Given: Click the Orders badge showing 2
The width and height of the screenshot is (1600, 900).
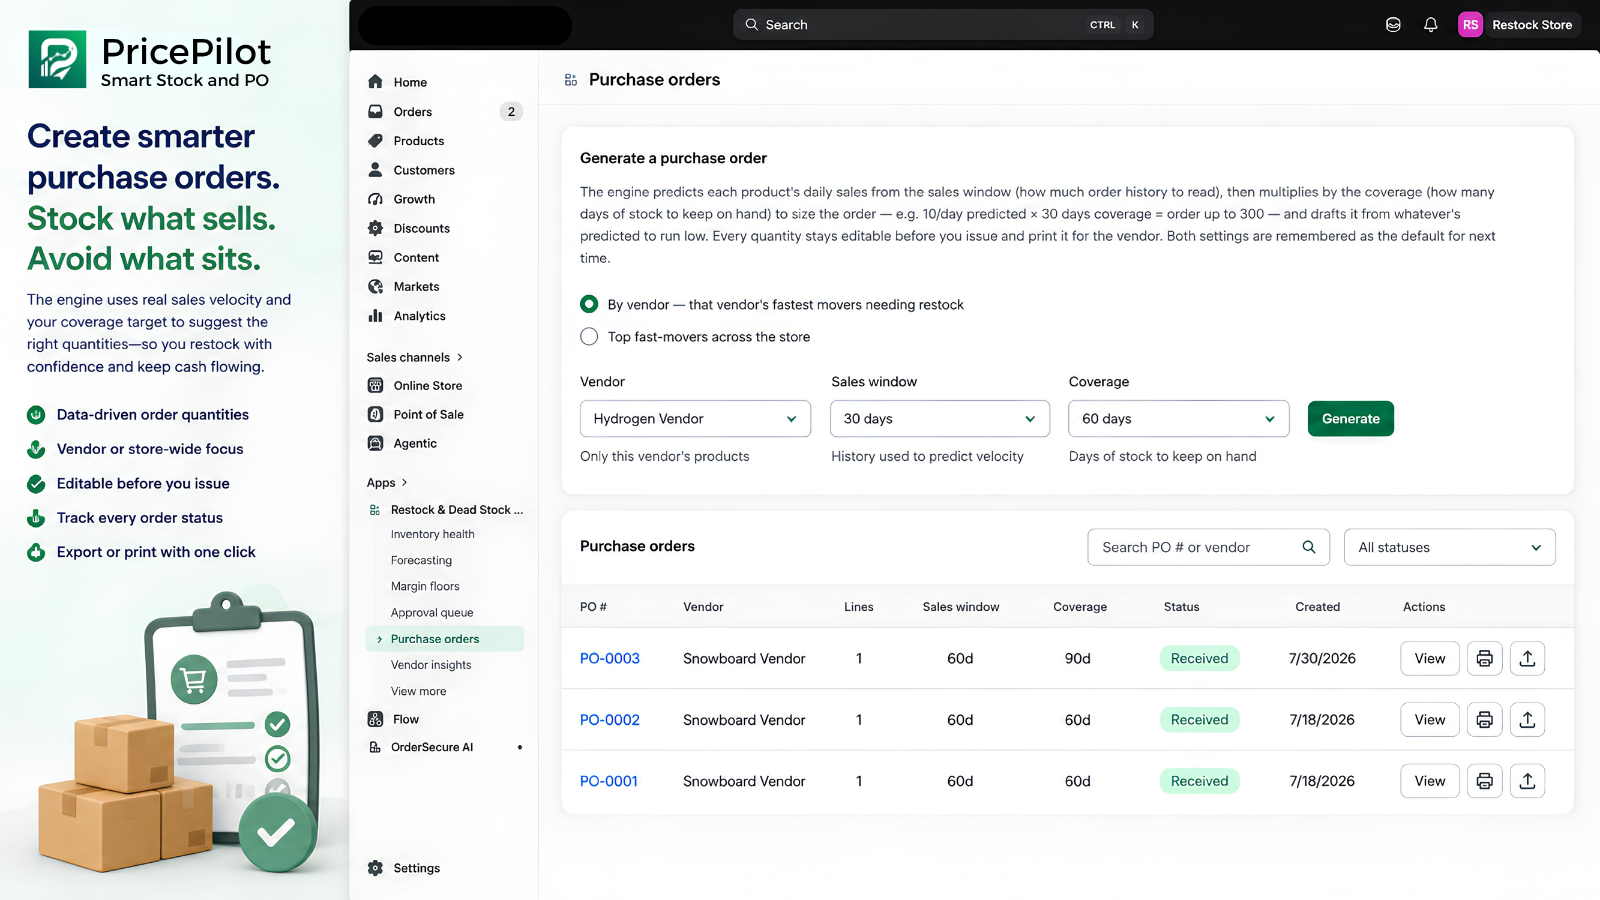Looking at the screenshot, I should [x=511, y=112].
